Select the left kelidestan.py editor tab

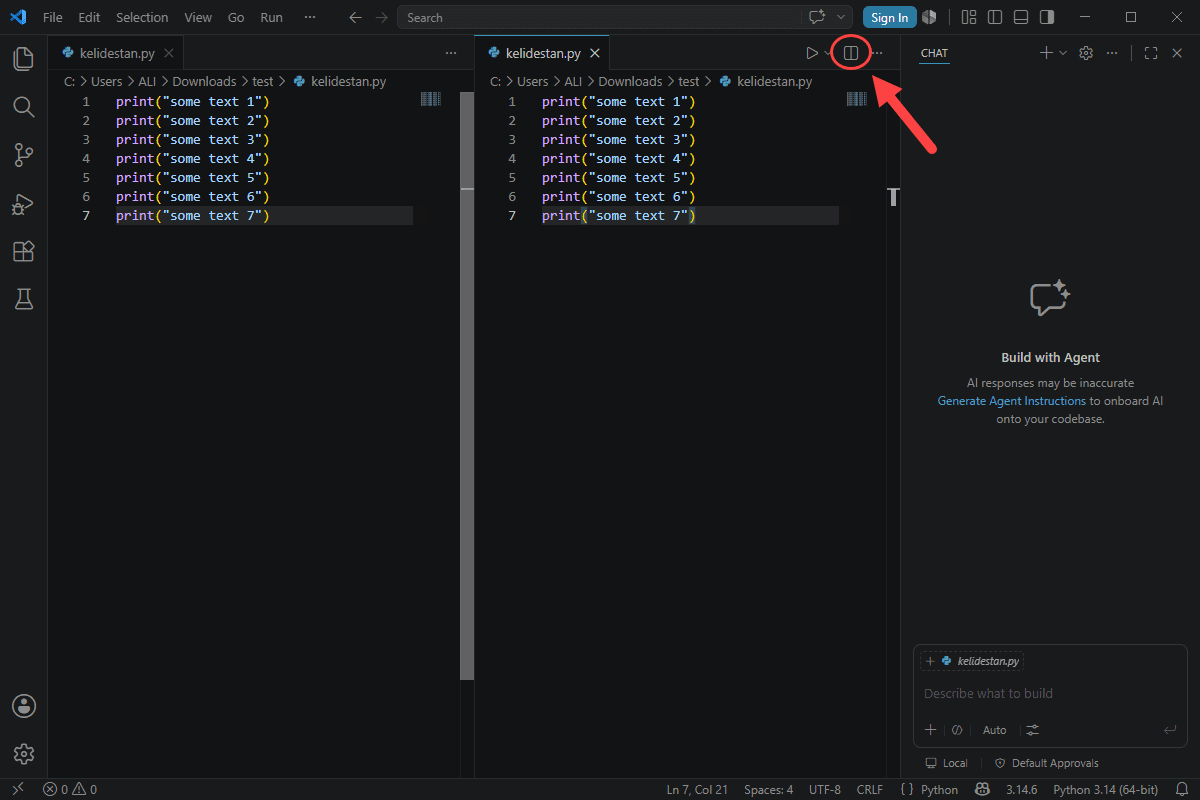click(118, 53)
